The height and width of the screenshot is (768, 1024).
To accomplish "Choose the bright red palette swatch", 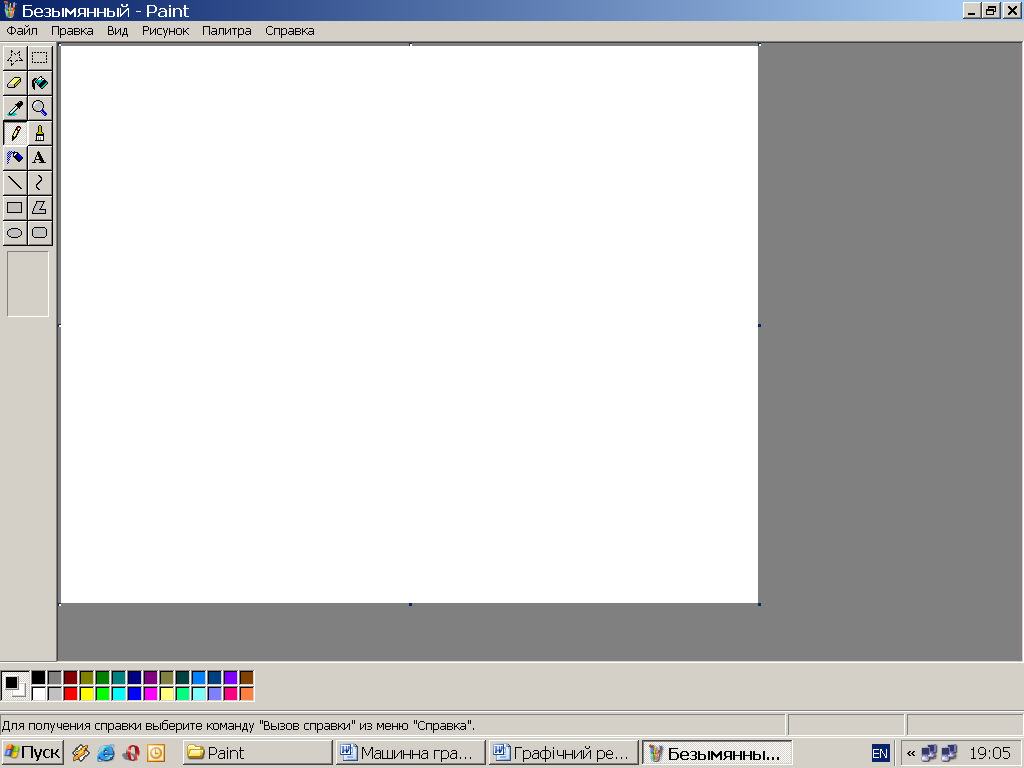I will 71,694.
